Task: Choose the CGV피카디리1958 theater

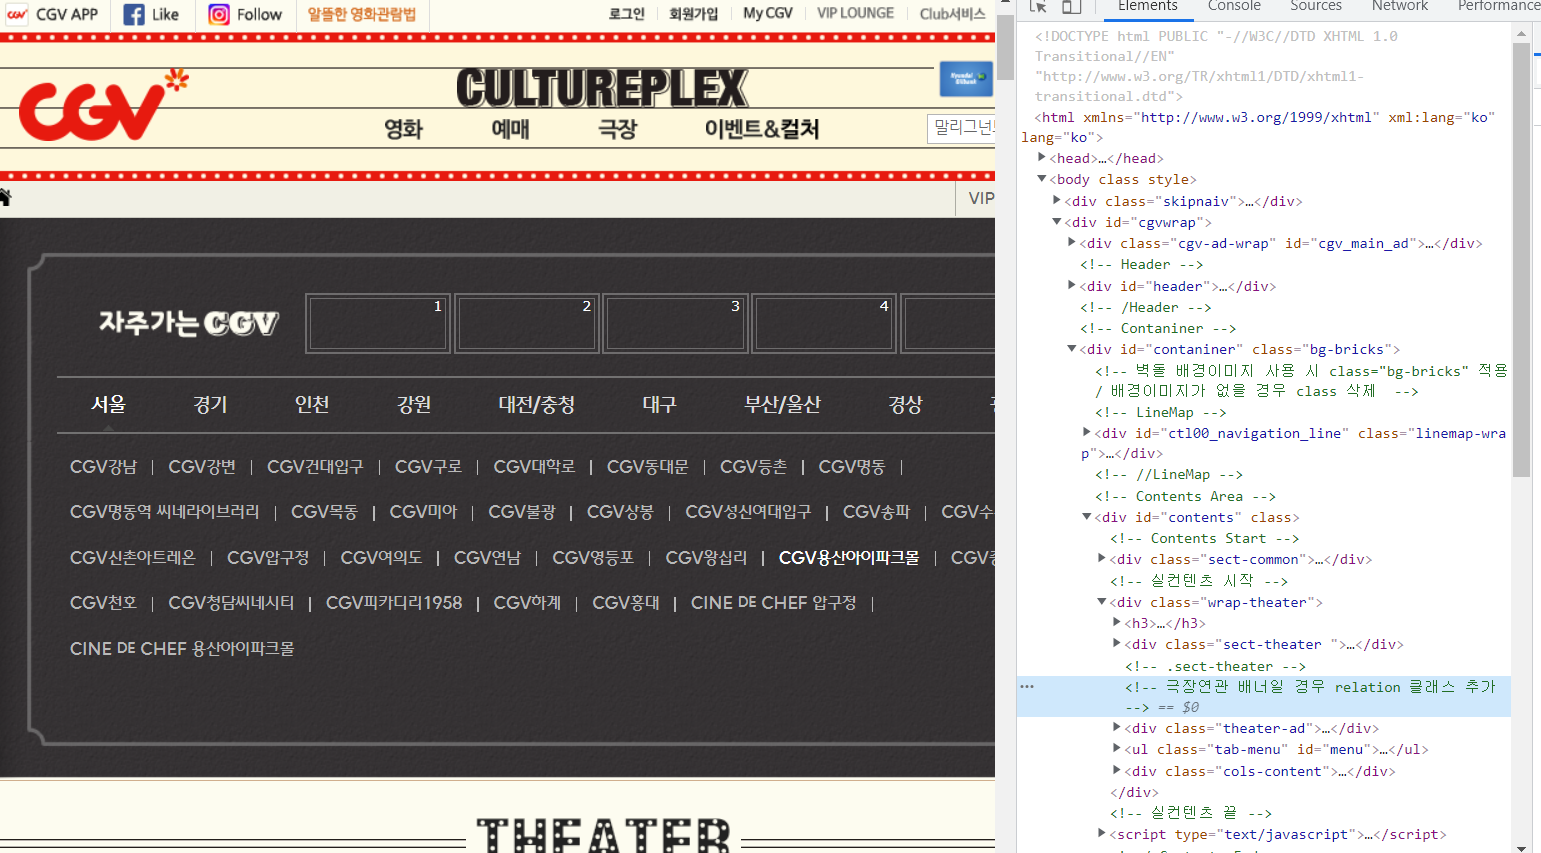Action: [394, 603]
